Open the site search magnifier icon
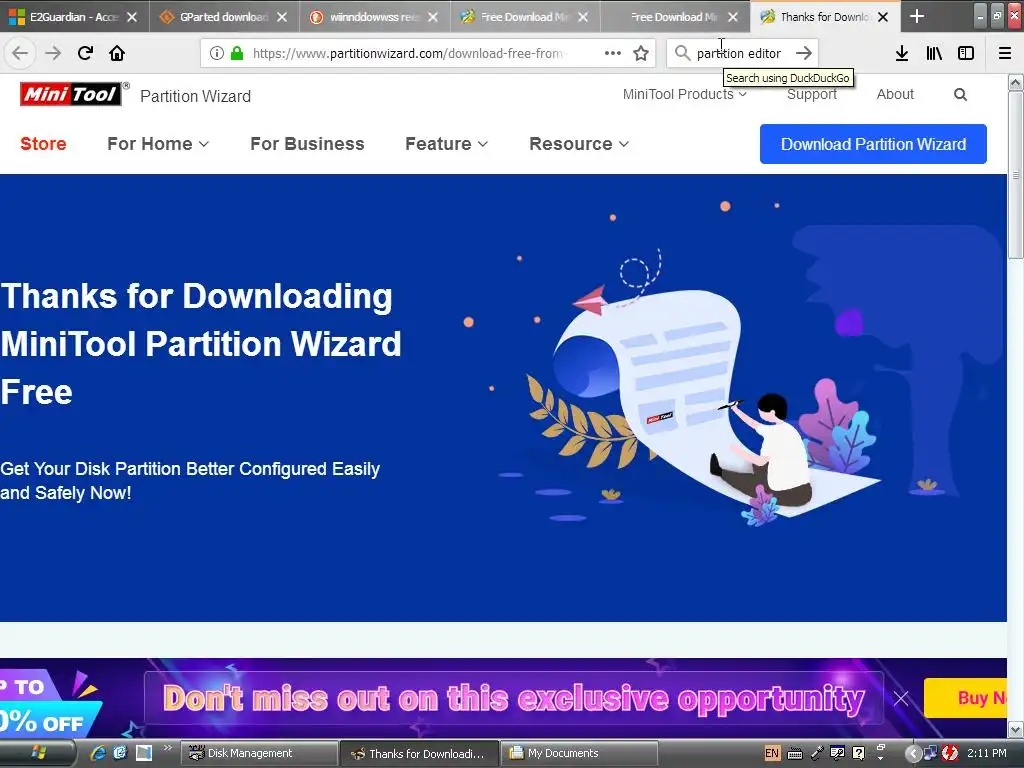 point(960,95)
